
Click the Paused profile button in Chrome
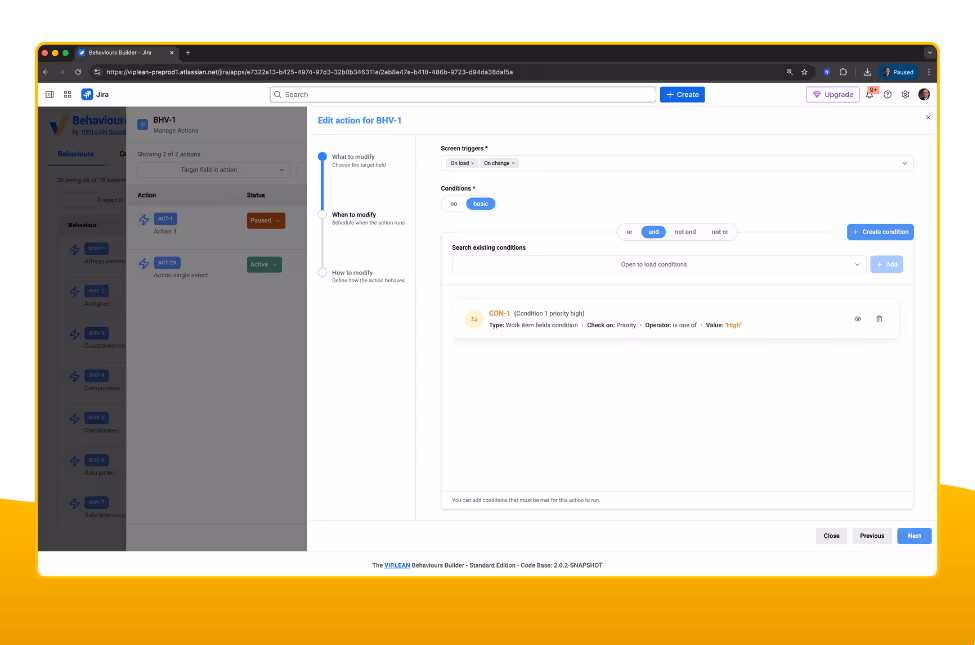[899, 72]
